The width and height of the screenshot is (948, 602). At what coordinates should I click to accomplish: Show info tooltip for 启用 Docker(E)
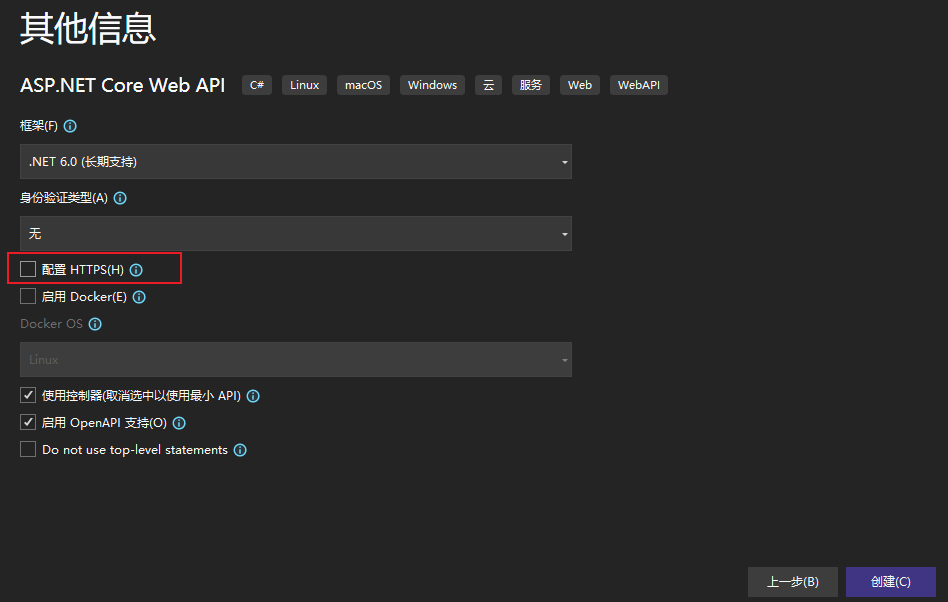pos(139,297)
